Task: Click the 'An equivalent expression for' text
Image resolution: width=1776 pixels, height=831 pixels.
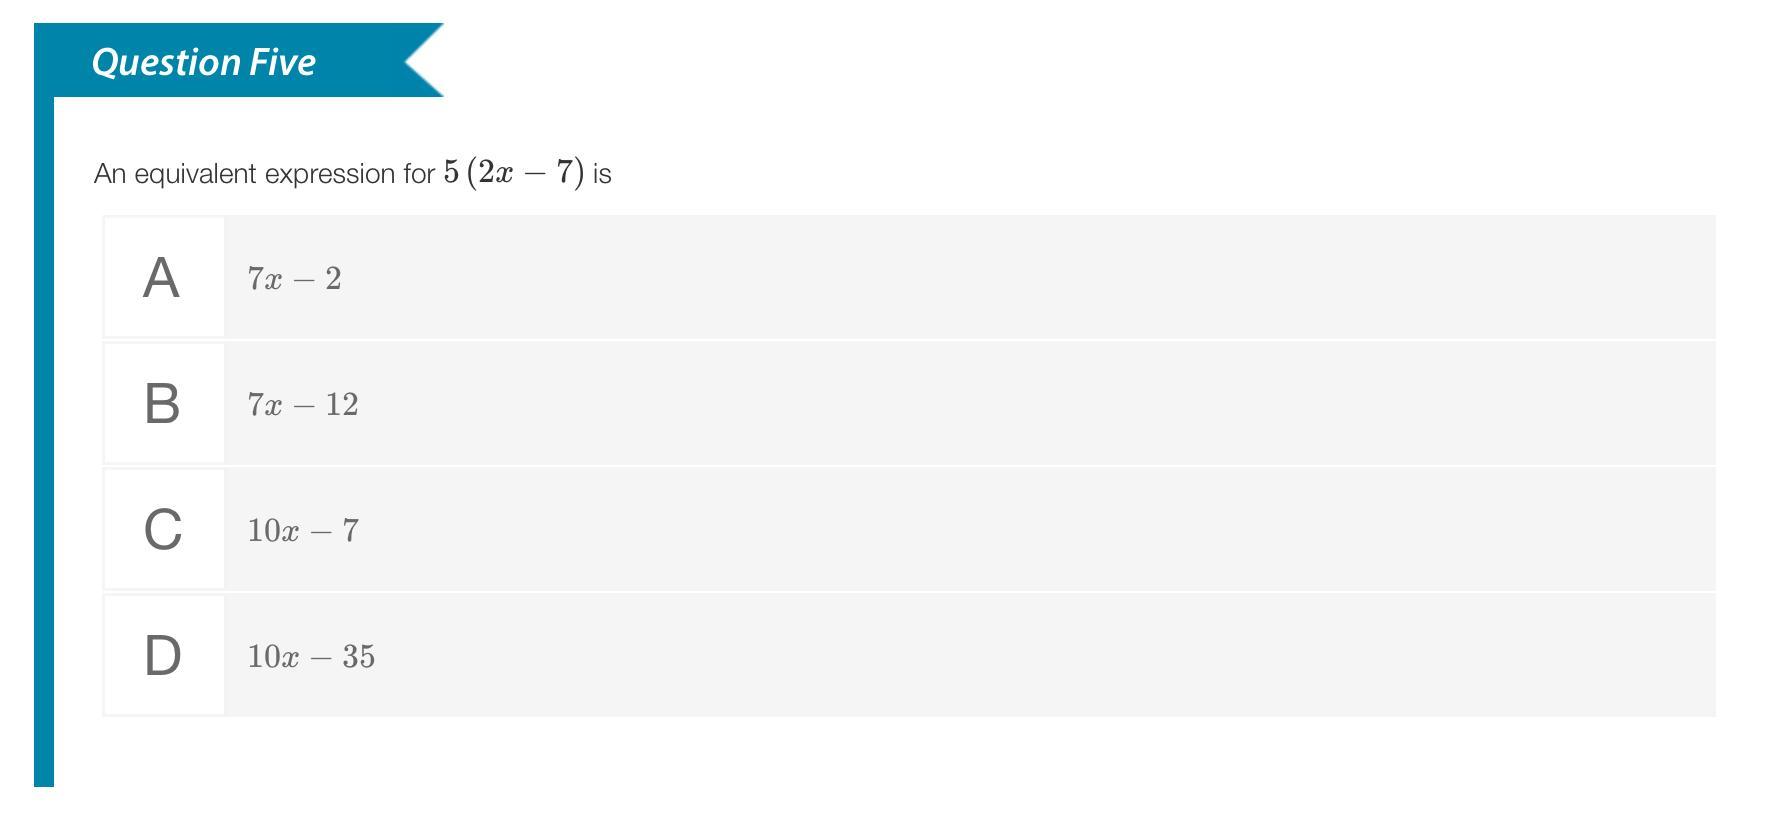Action: (264, 174)
